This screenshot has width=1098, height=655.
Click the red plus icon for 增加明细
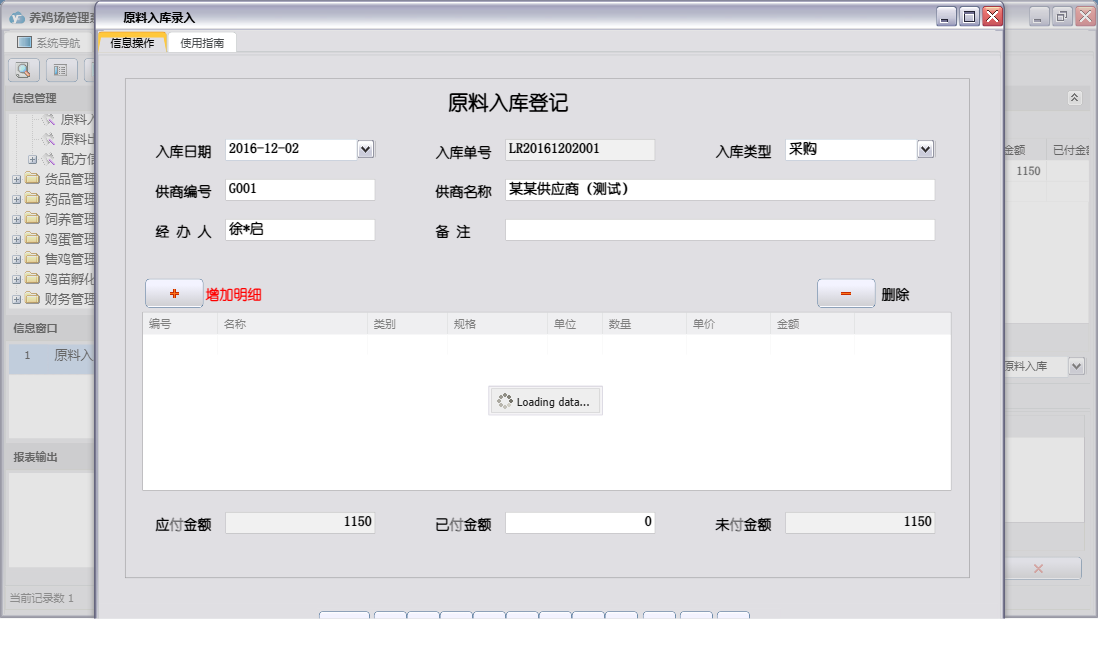[172, 293]
